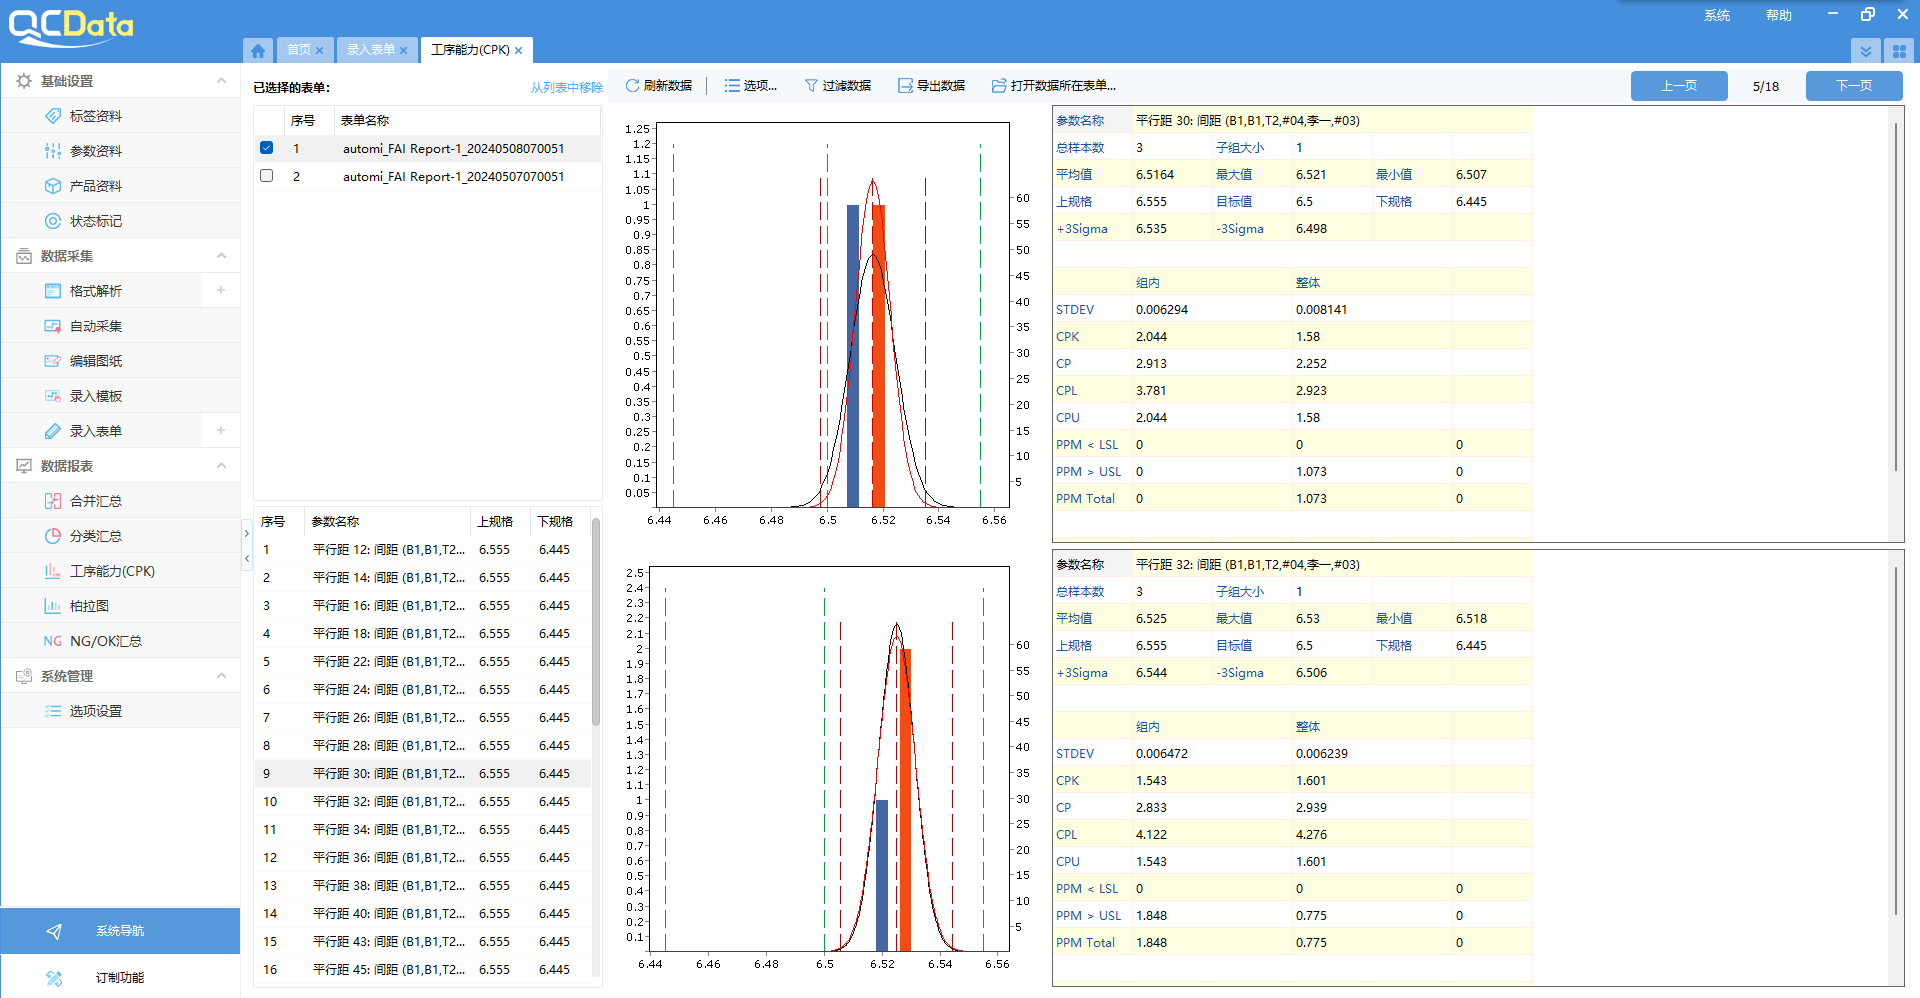This screenshot has width=1920, height=998.
Task: Collapse the 数据报表 section
Action: click(221, 466)
